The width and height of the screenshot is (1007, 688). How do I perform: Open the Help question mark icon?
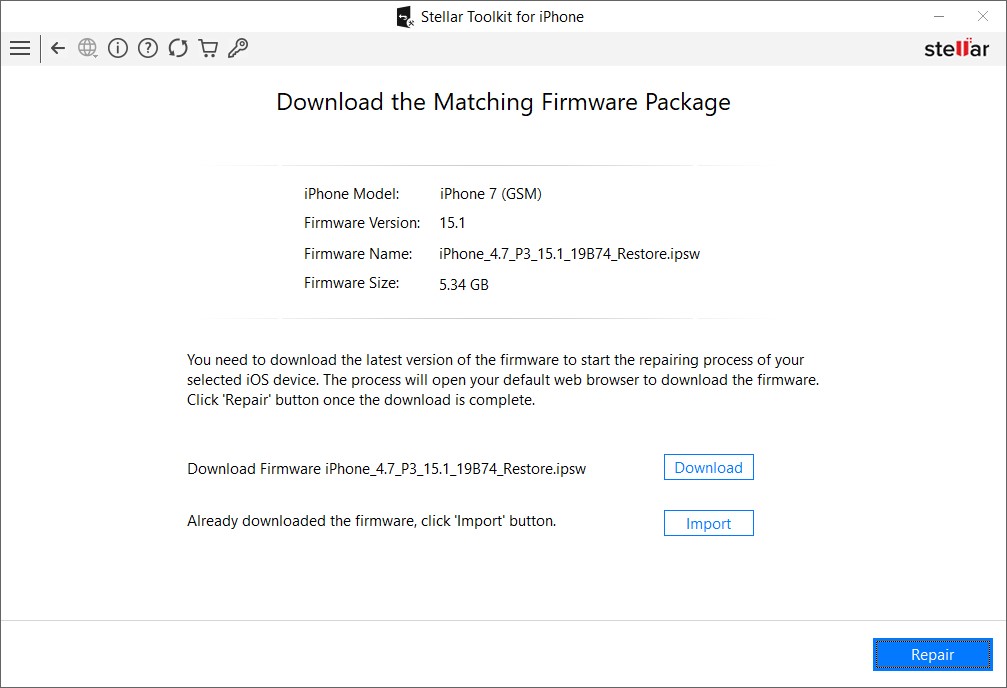click(148, 48)
